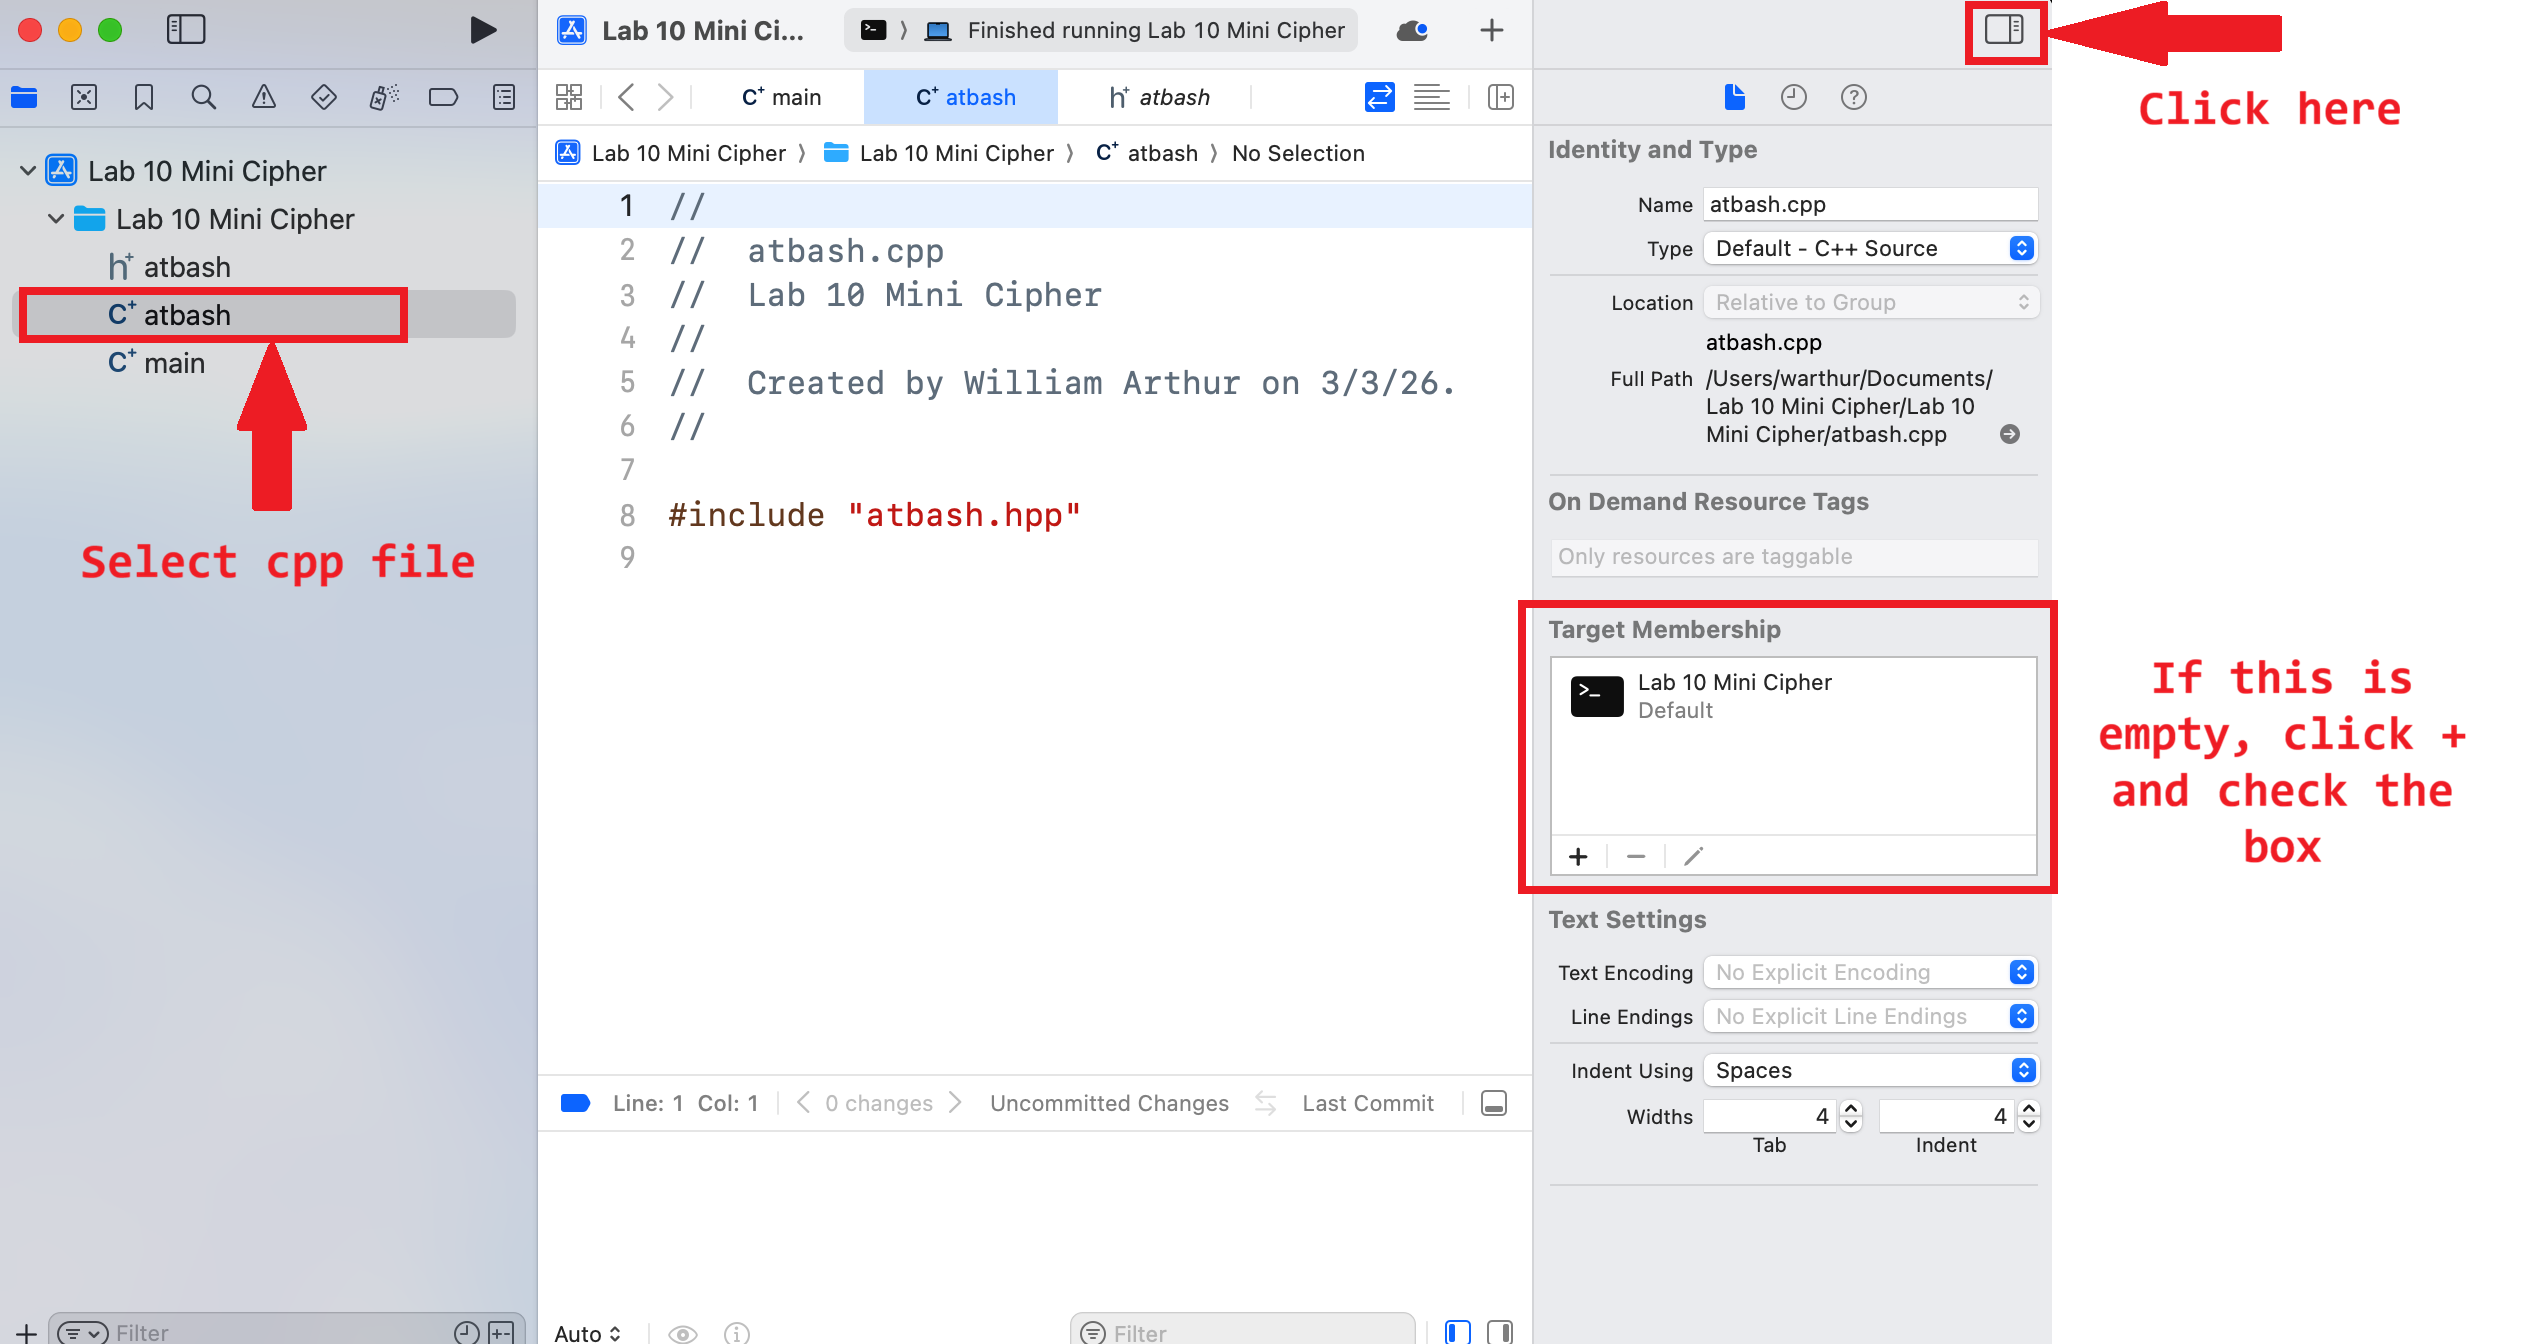Click the Name field atbash.cpp

point(1869,204)
